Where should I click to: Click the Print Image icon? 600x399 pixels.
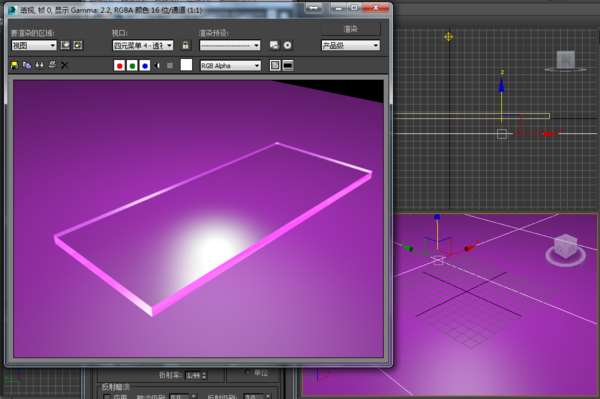52,65
